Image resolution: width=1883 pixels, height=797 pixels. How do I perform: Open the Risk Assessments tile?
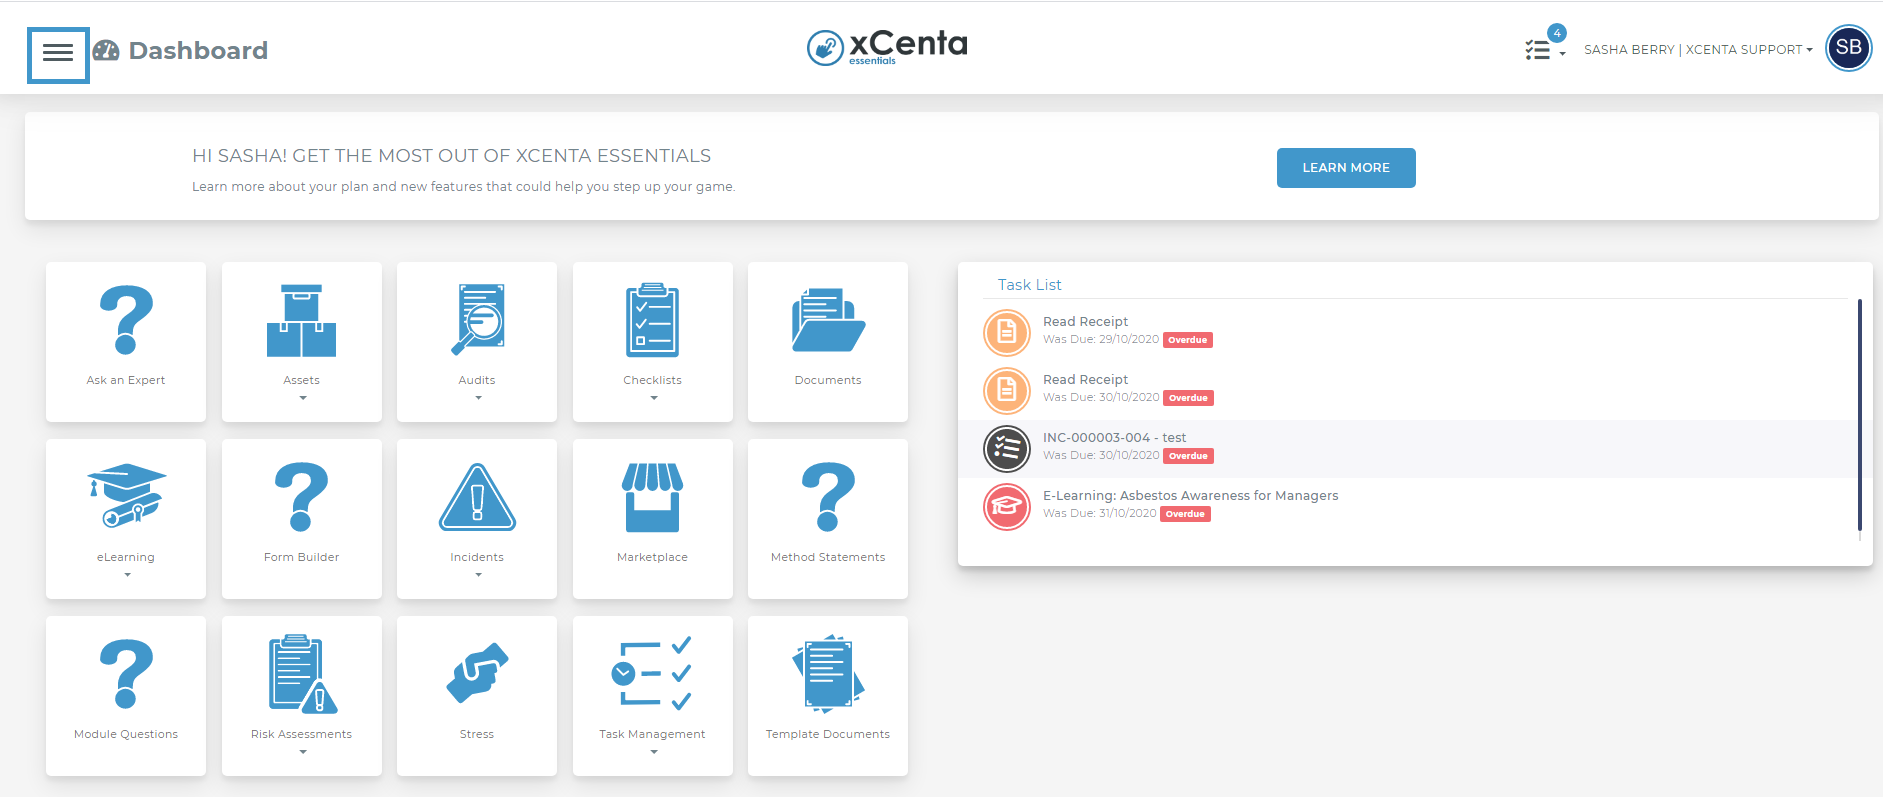(302, 696)
